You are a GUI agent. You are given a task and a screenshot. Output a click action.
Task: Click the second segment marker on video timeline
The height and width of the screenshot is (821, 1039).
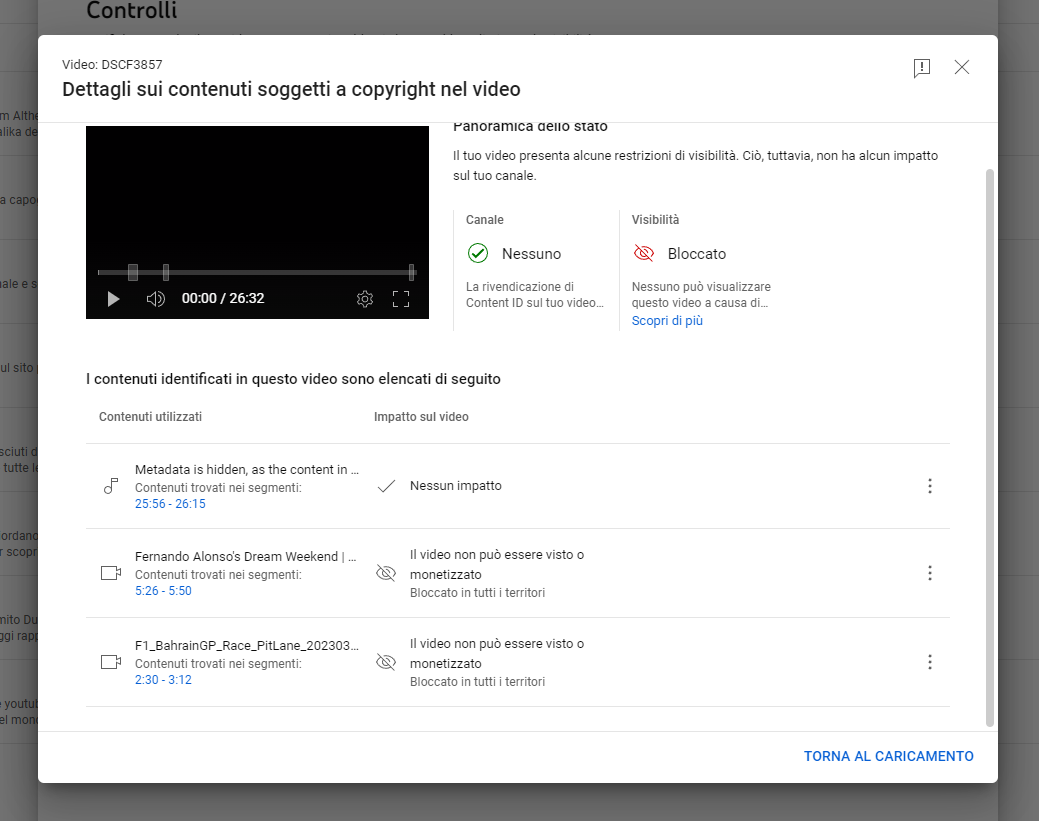pyautogui.click(x=166, y=272)
